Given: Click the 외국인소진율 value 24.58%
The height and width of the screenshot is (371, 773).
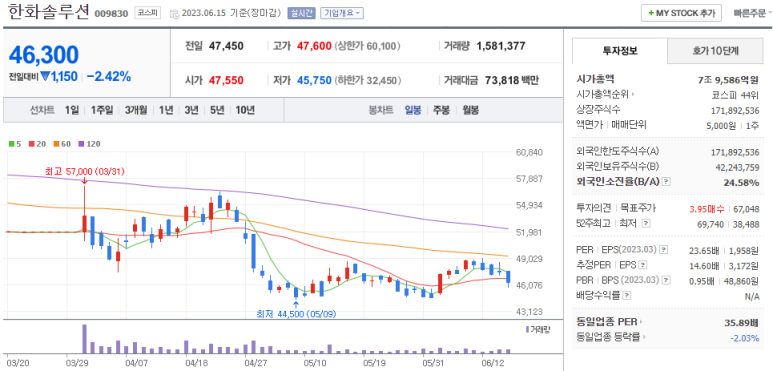Looking at the screenshot, I should pyautogui.click(x=741, y=183).
